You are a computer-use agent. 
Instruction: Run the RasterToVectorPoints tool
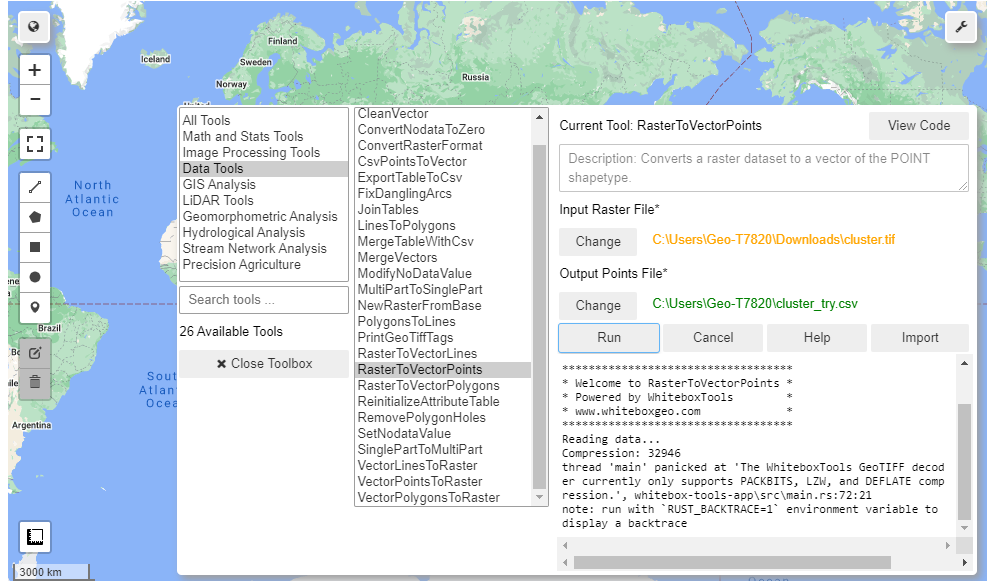click(608, 338)
